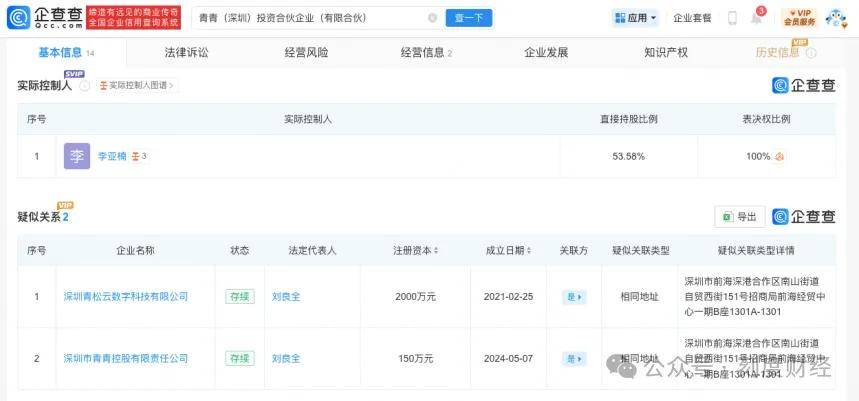
Task: Sort by 注册资本 column arrows
Action: 436,251
